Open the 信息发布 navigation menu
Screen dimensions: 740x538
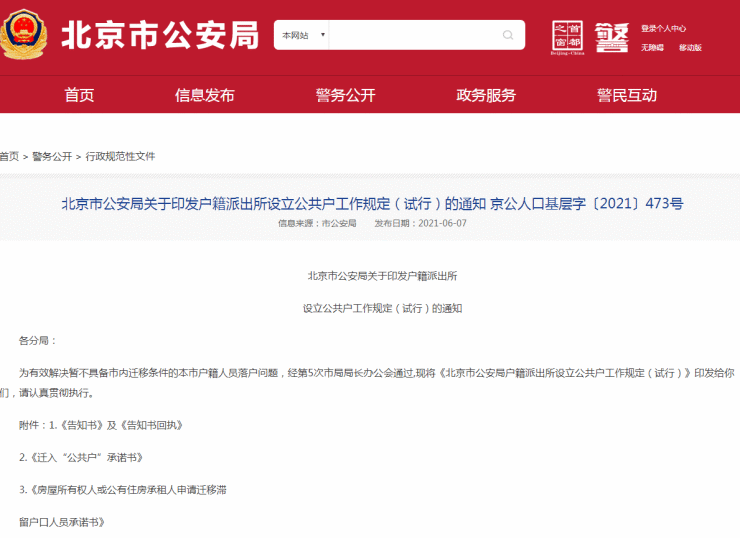(204, 95)
